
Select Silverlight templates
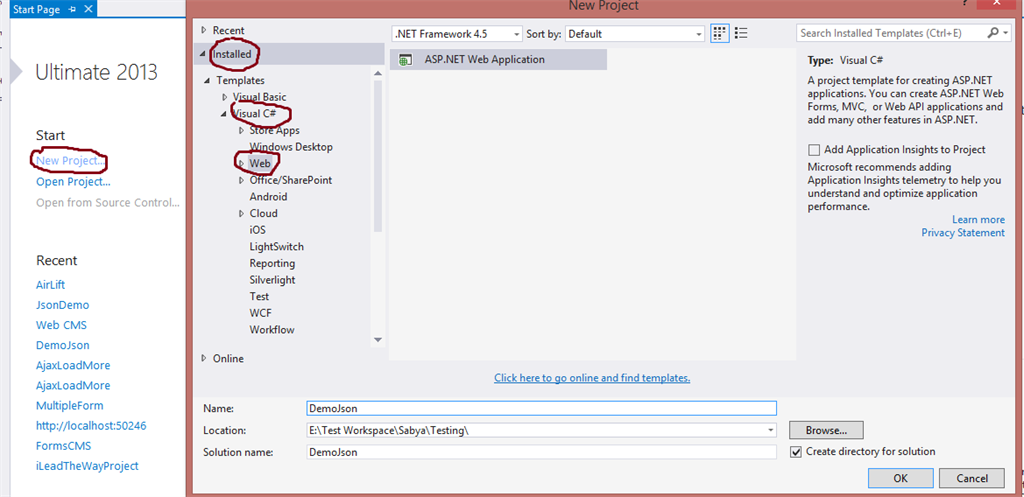(272, 280)
